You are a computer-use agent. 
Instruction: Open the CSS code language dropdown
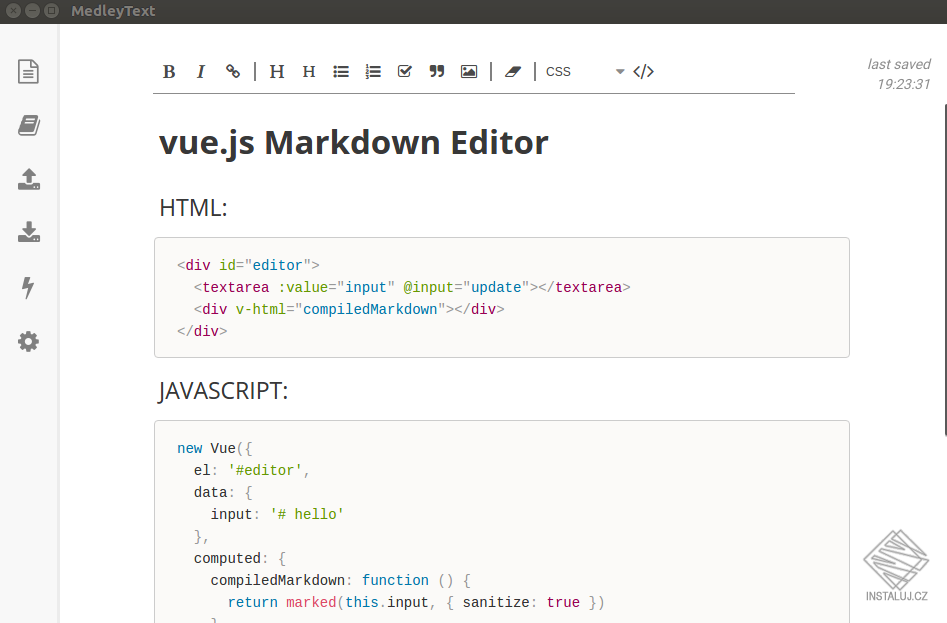(x=585, y=72)
